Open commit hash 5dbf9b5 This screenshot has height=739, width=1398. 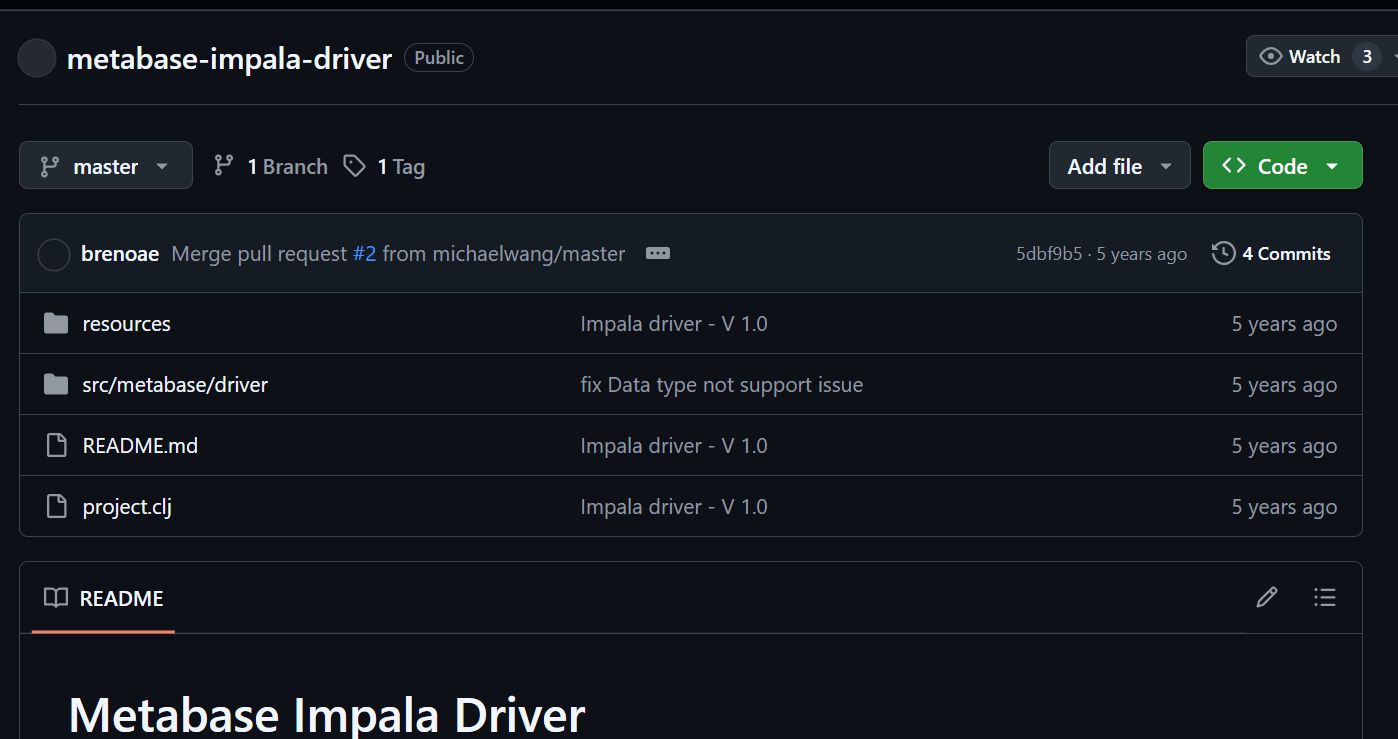pyautogui.click(x=1049, y=254)
